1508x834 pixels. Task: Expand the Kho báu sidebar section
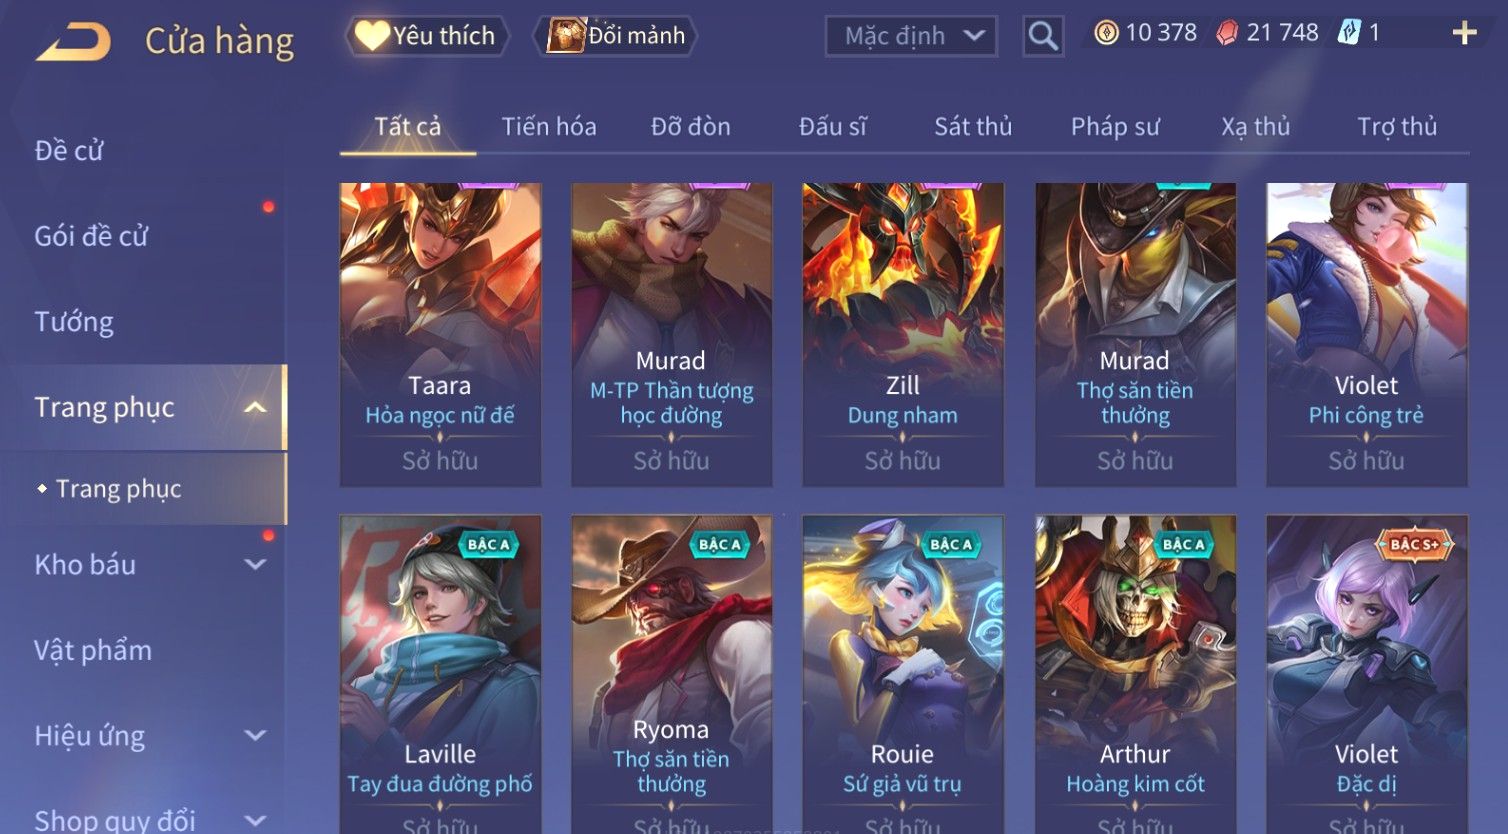(x=255, y=565)
